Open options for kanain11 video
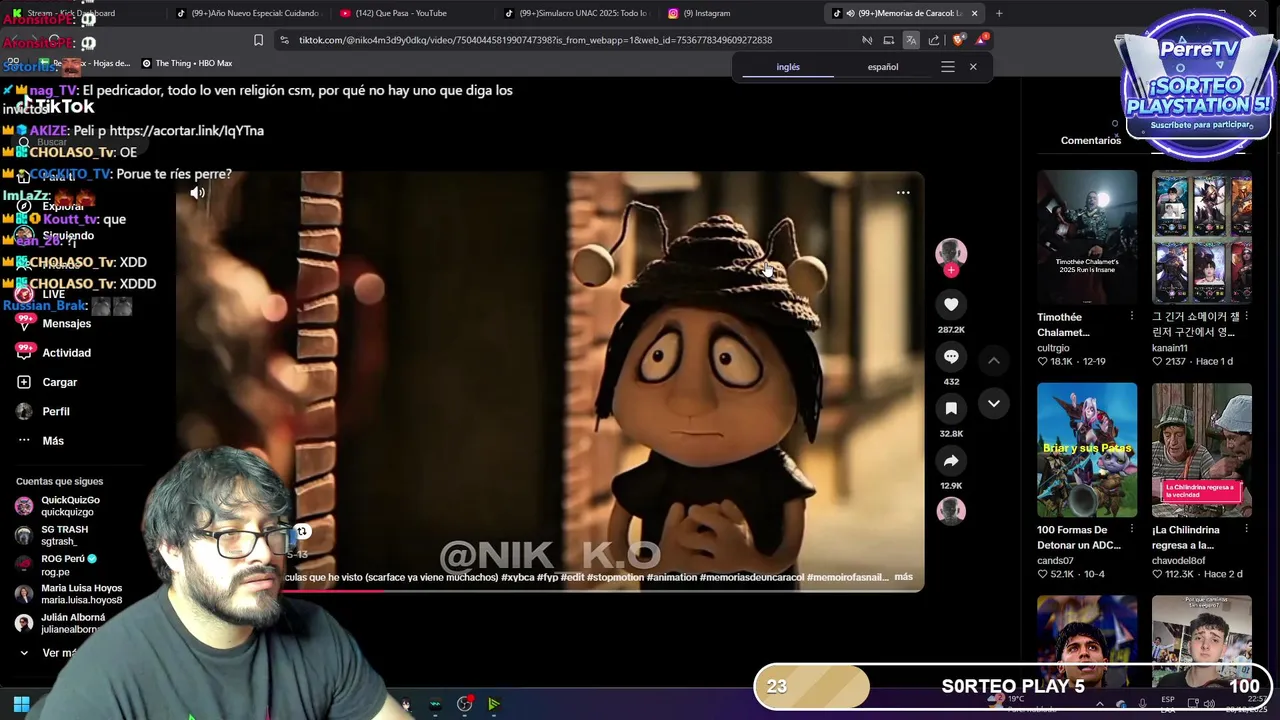Viewport: 1280px width, 720px height. tap(1247, 316)
